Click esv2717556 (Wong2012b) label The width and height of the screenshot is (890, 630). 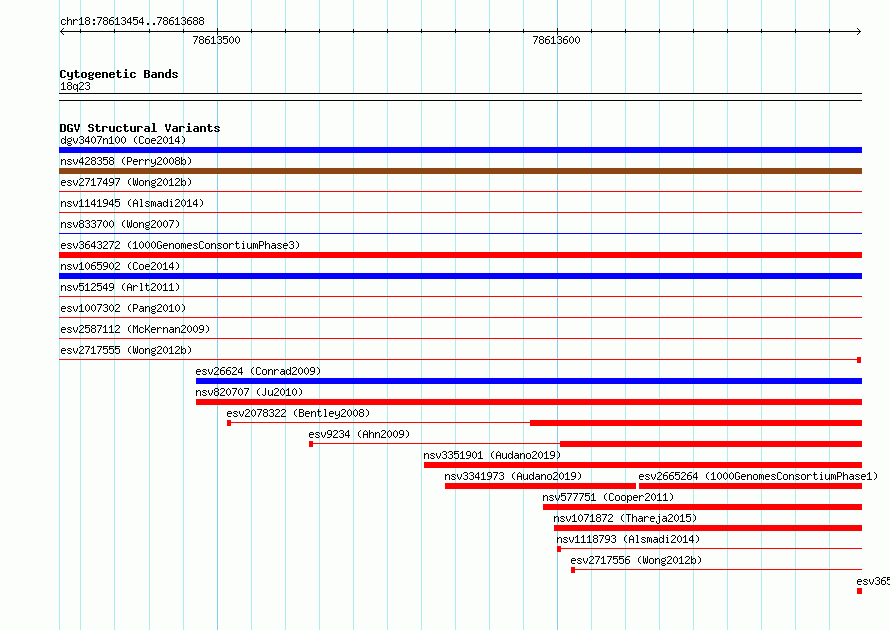tap(636, 560)
